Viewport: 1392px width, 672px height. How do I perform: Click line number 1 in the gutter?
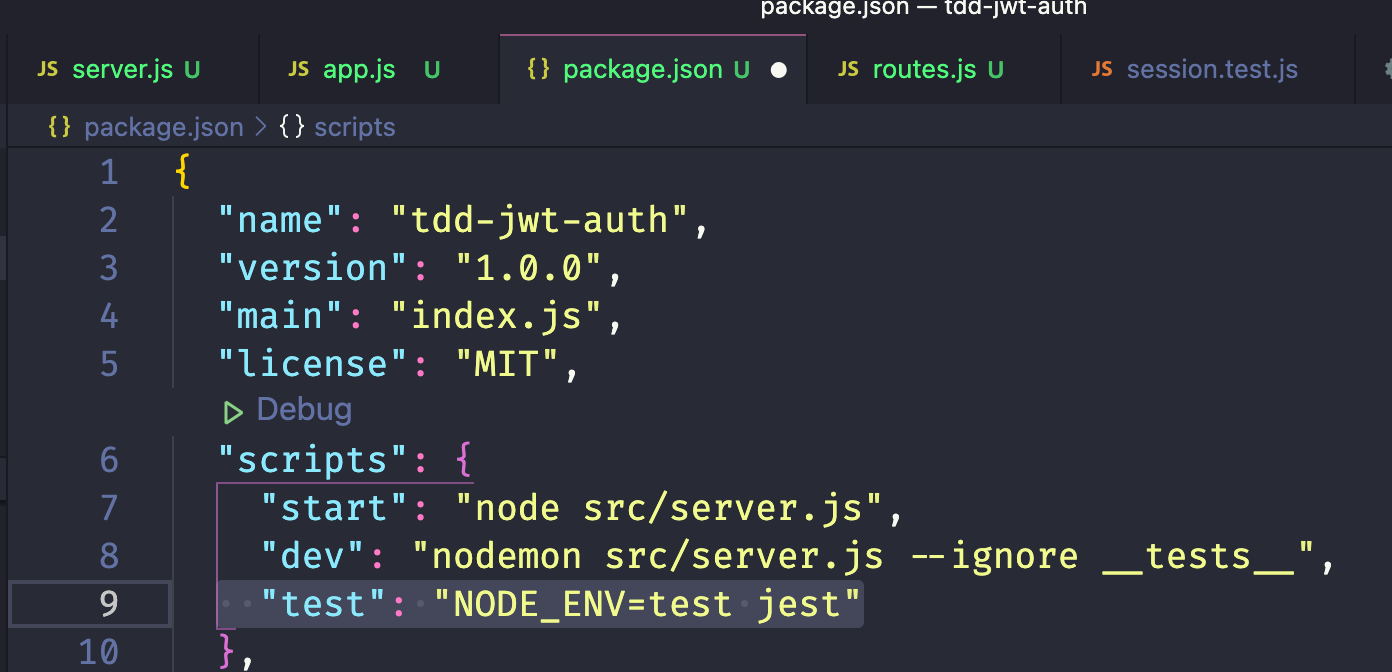pyautogui.click(x=109, y=172)
